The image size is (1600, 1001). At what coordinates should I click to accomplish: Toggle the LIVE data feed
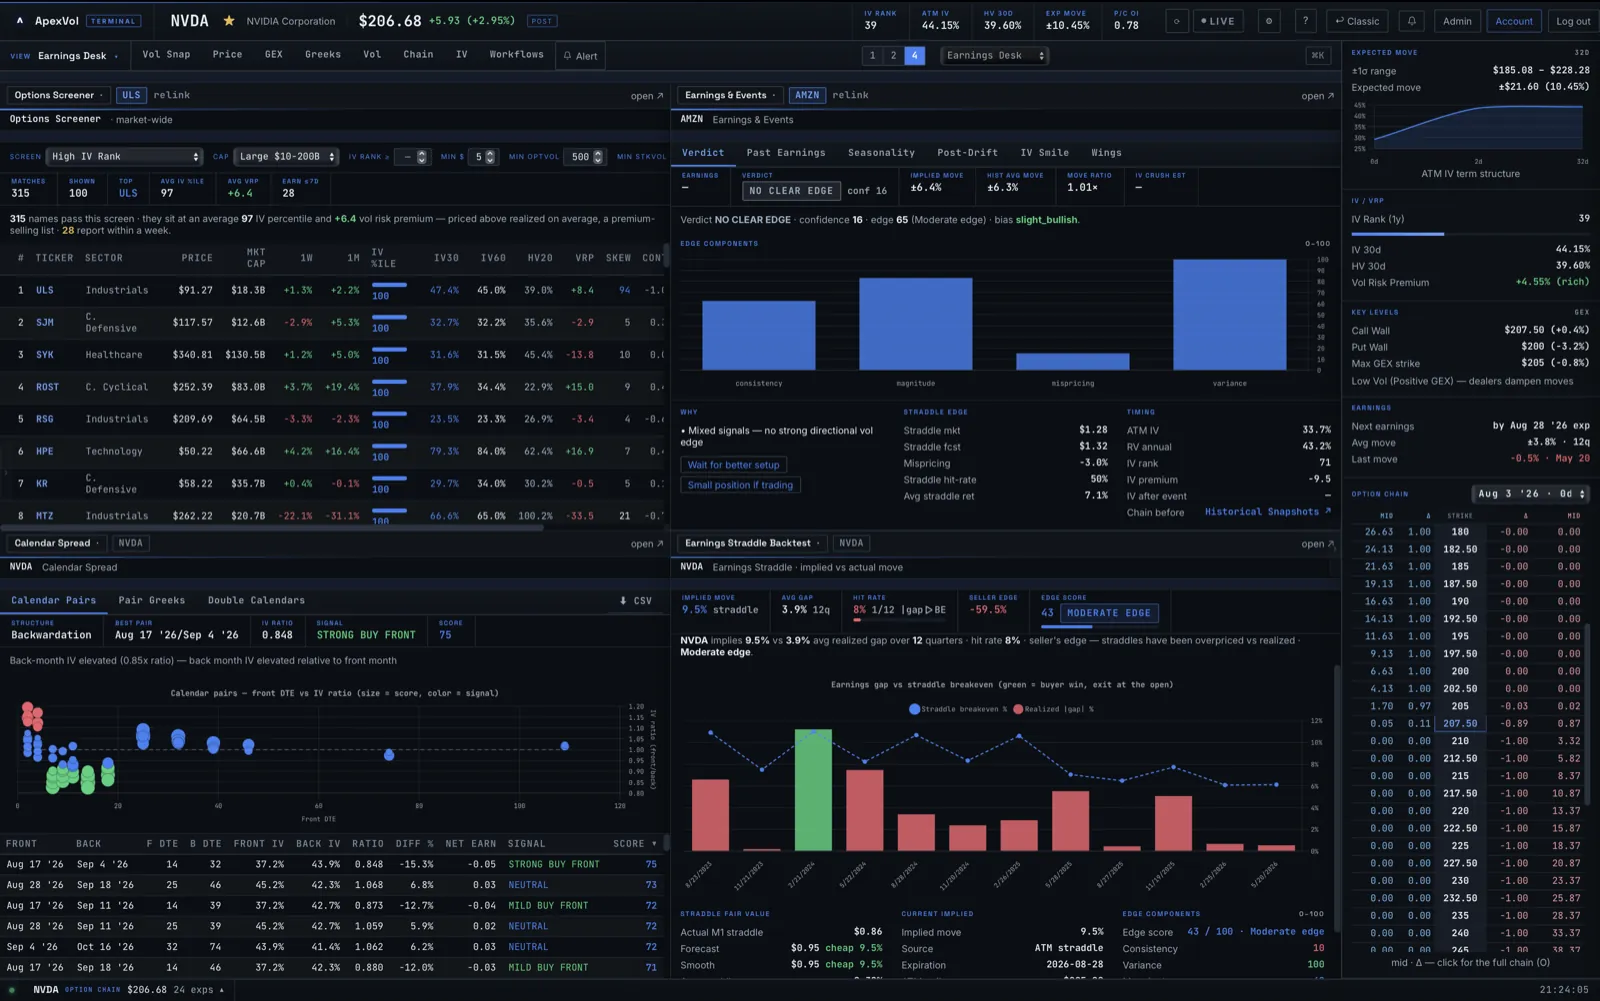[x=1217, y=21]
